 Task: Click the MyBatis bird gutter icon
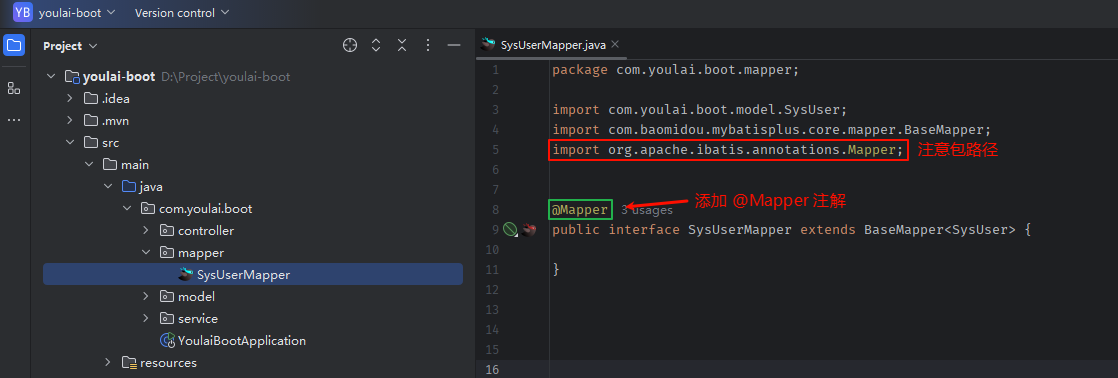pyautogui.click(x=528, y=230)
